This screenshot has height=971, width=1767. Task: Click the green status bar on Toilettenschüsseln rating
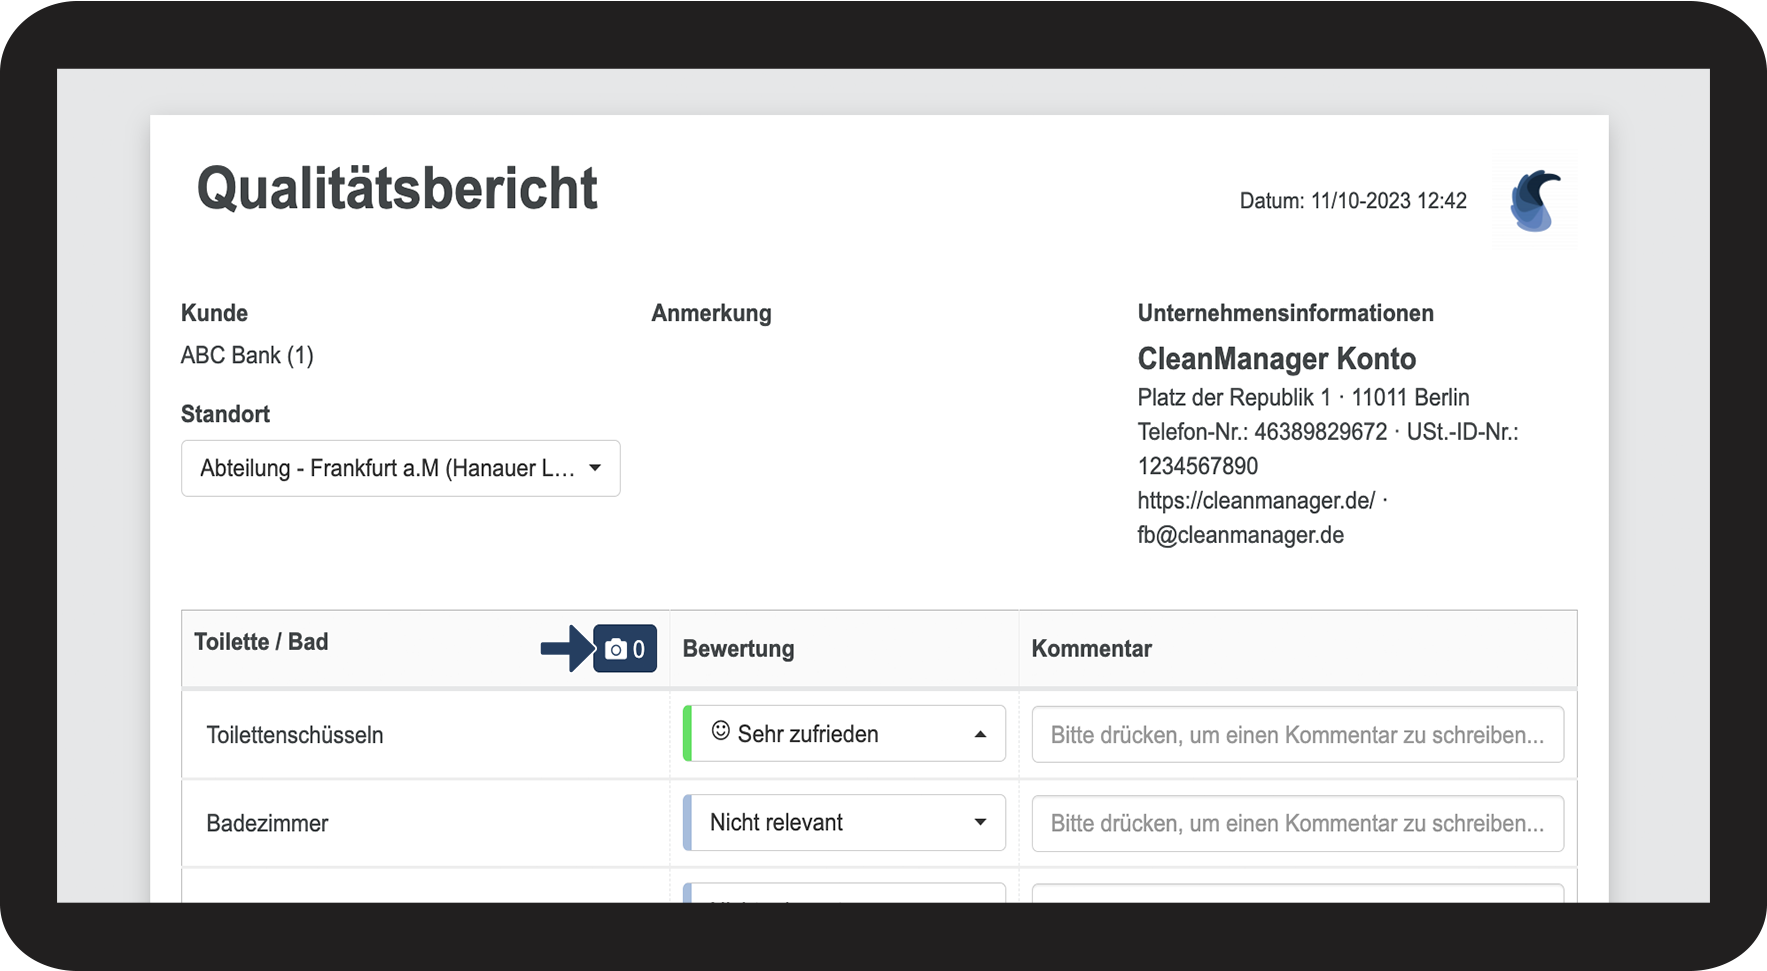[687, 734]
